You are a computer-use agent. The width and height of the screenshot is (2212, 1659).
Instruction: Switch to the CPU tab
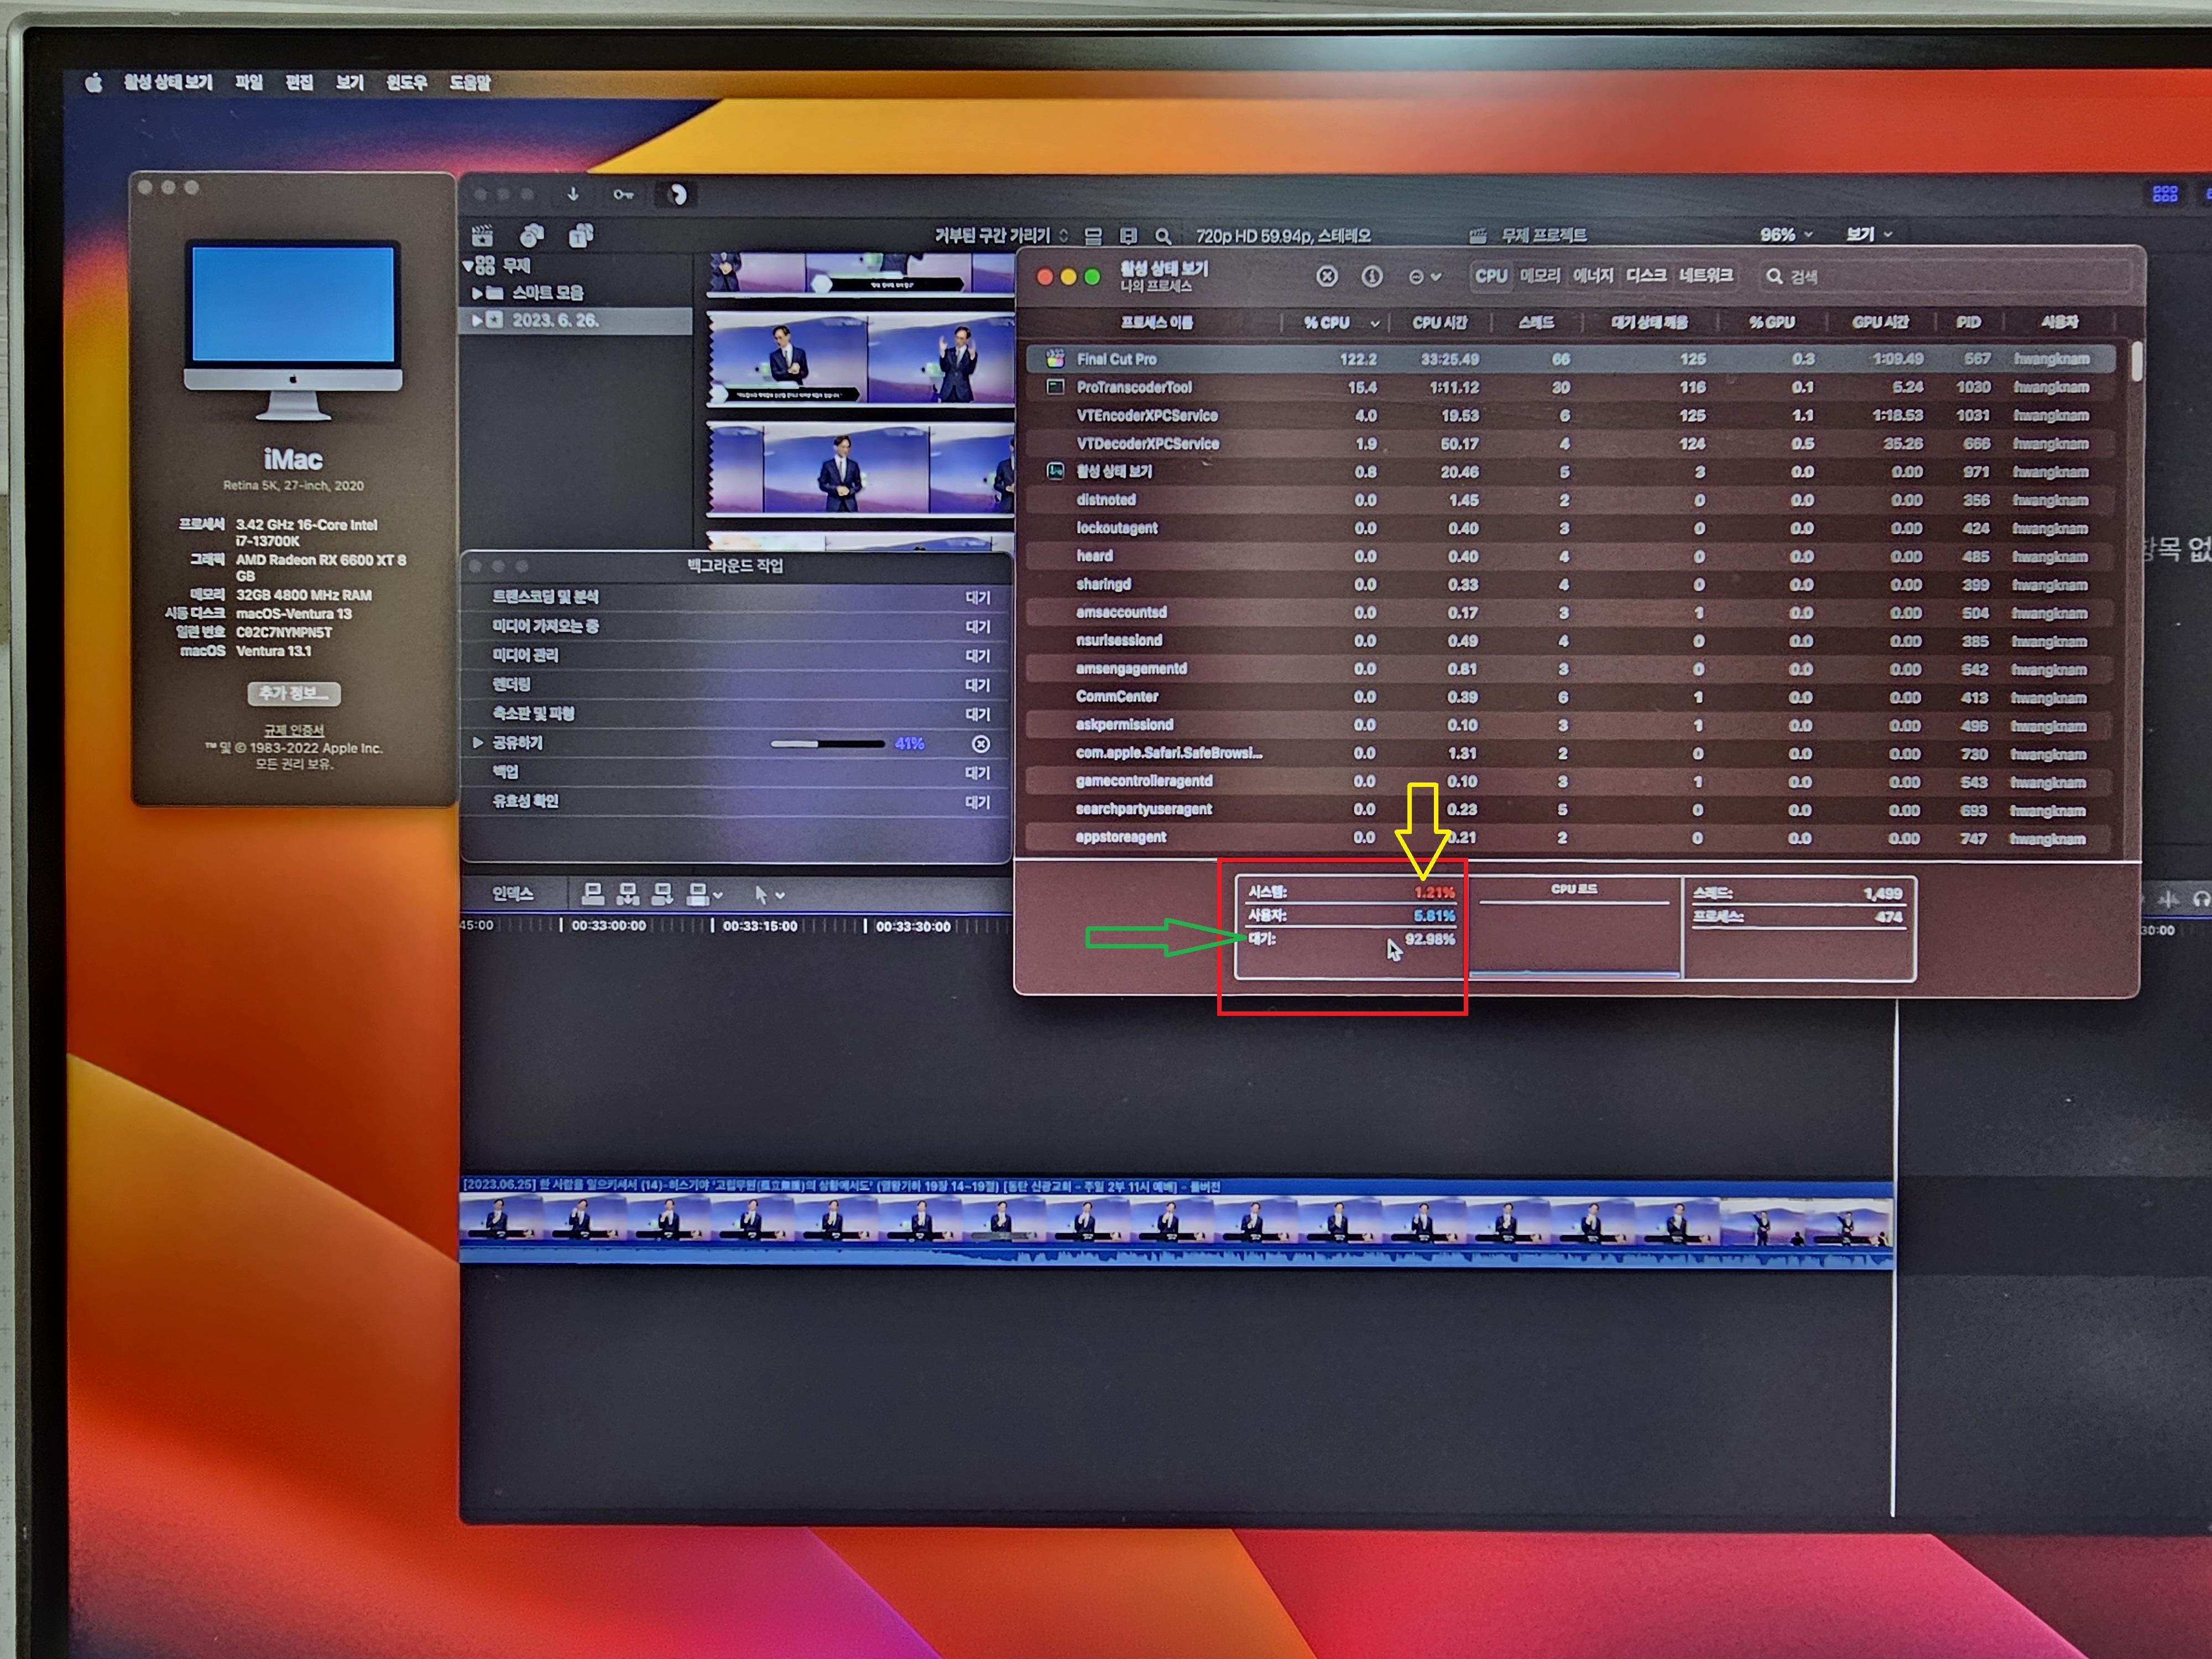(1490, 276)
